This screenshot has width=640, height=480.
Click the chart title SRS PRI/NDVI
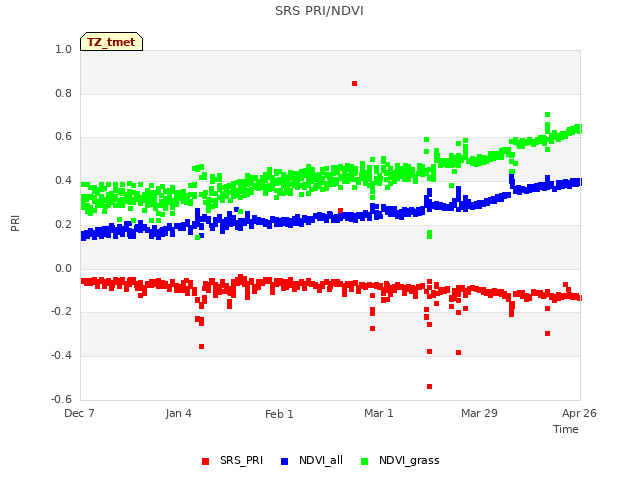319,11
